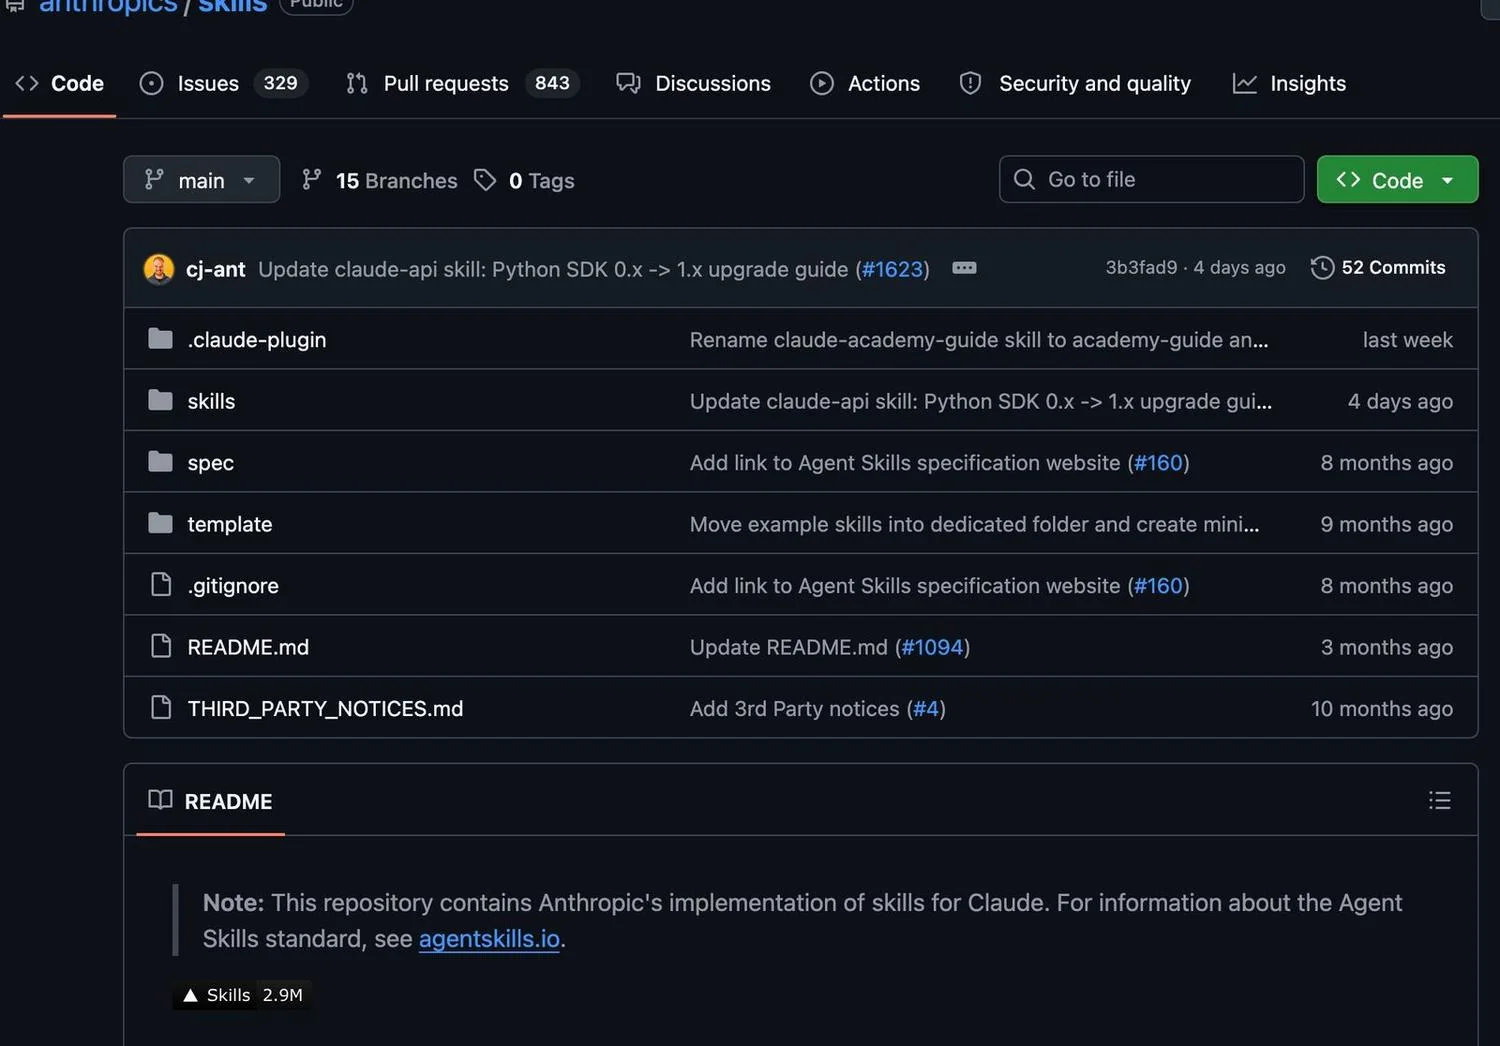Image resolution: width=1500 pixels, height=1046 pixels.
Task: Click the folder icon for spec
Action: (160, 461)
